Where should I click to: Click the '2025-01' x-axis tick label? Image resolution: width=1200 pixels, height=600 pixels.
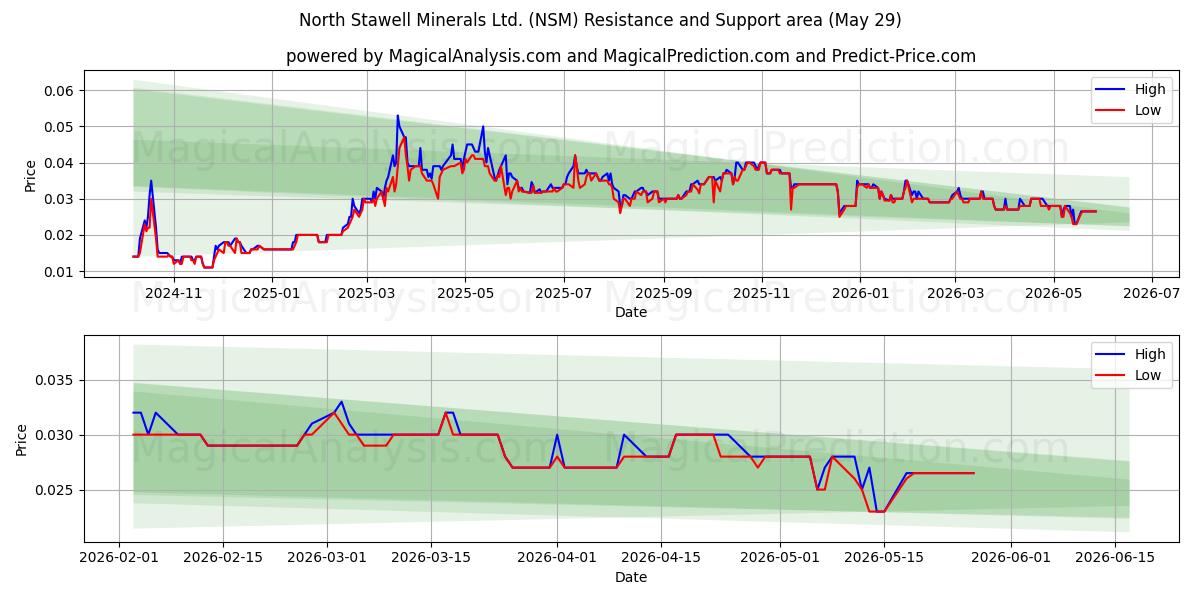(x=272, y=294)
